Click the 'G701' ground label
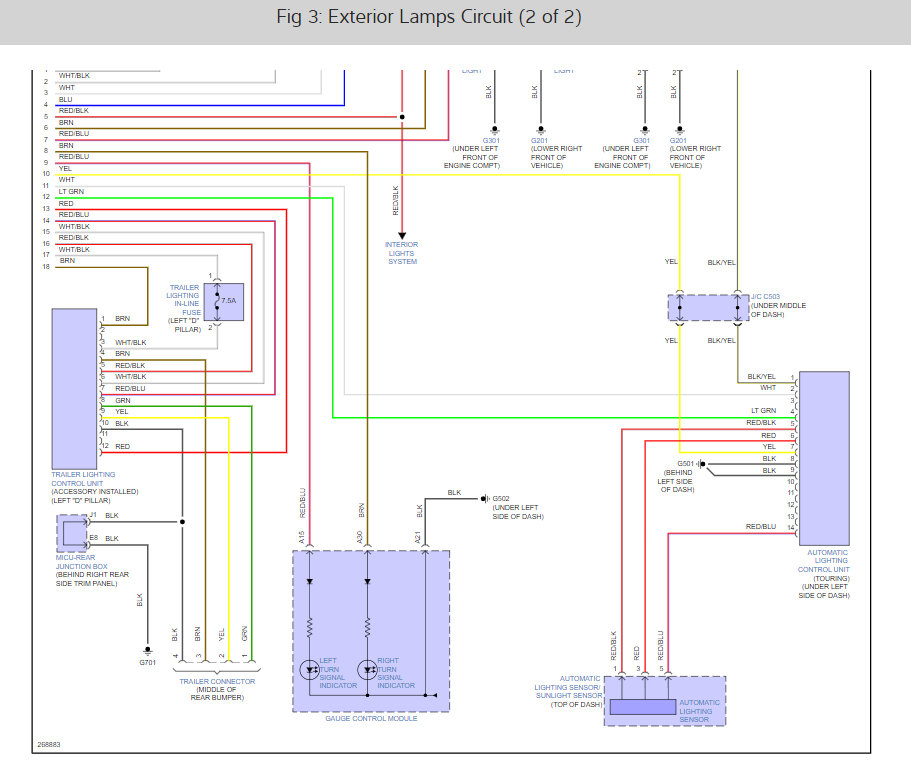The height and width of the screenshot is (776, 911). point(148,662)
